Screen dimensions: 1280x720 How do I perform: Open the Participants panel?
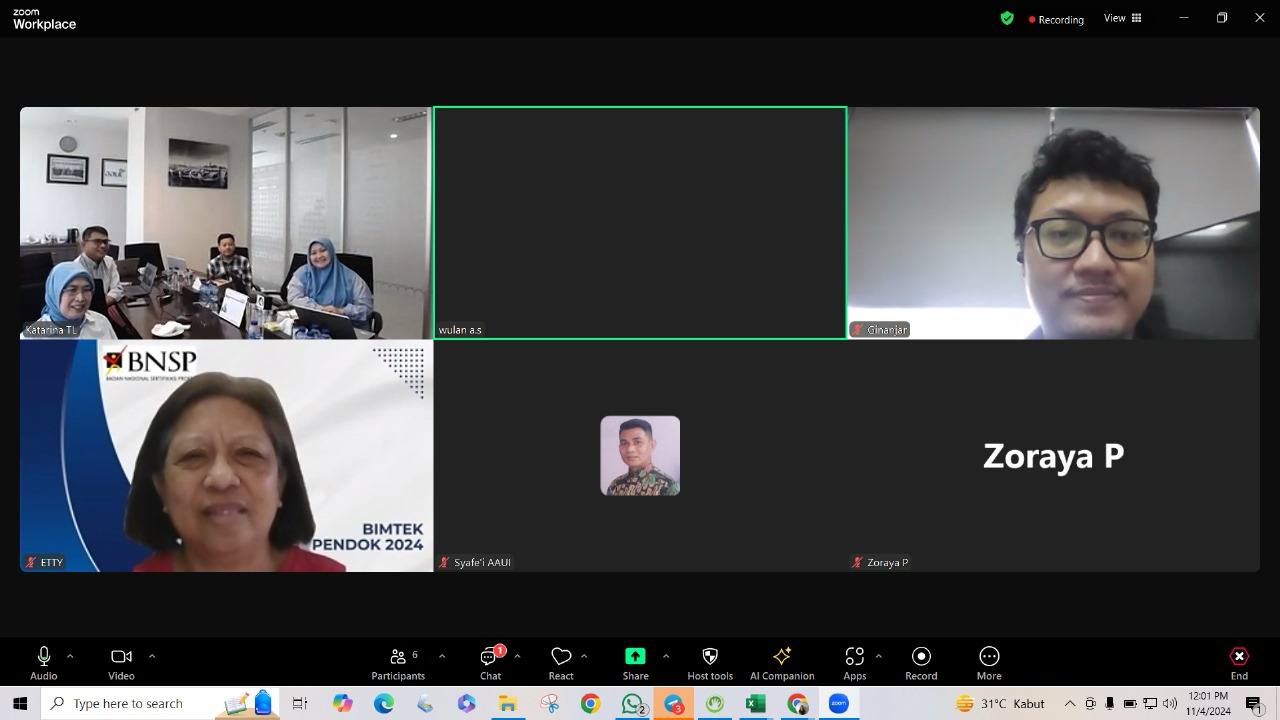pos(398,662)
